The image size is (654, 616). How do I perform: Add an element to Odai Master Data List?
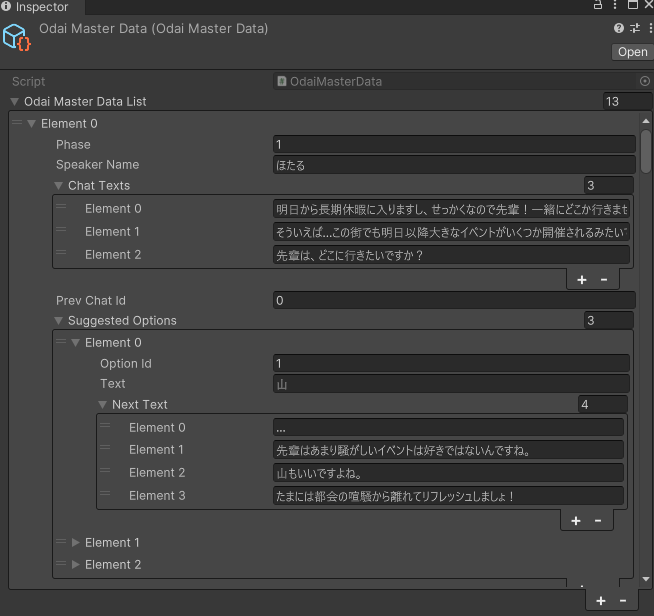click(x=601, y=601)
